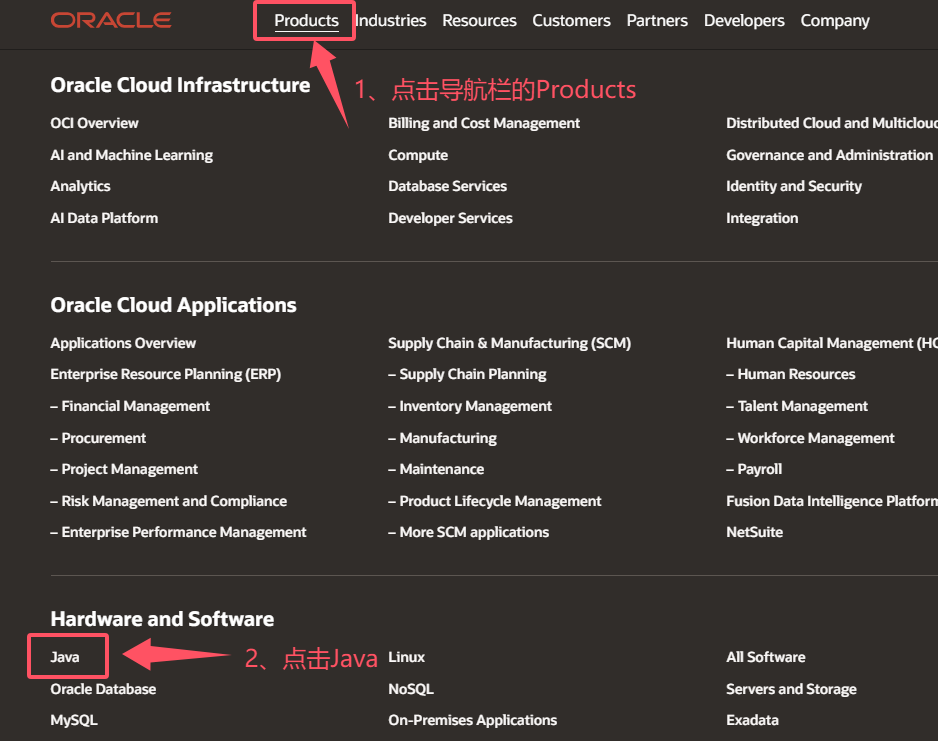Viewport: 938px width, 741px height.
Task: Click Oracle Cloud Applications heading
Action: coord(173,305)
